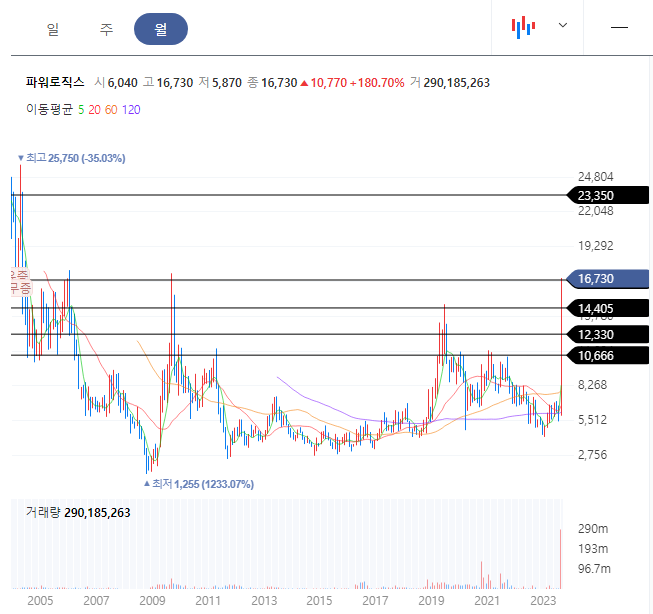Viewport: 653px width, 614px height.
Task: Click the 20-period moving average label
Action: [94, 110]
